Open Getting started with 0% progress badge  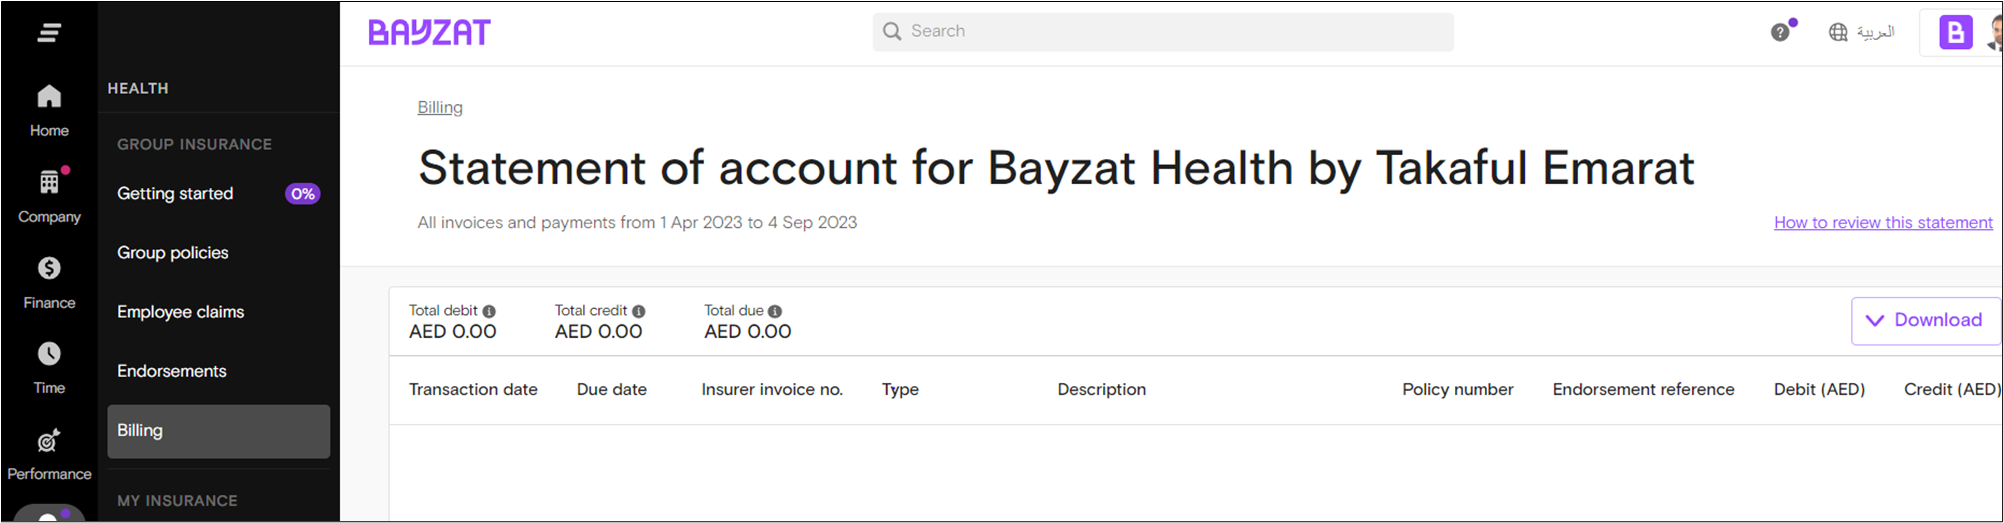click(x=218, y=194)
